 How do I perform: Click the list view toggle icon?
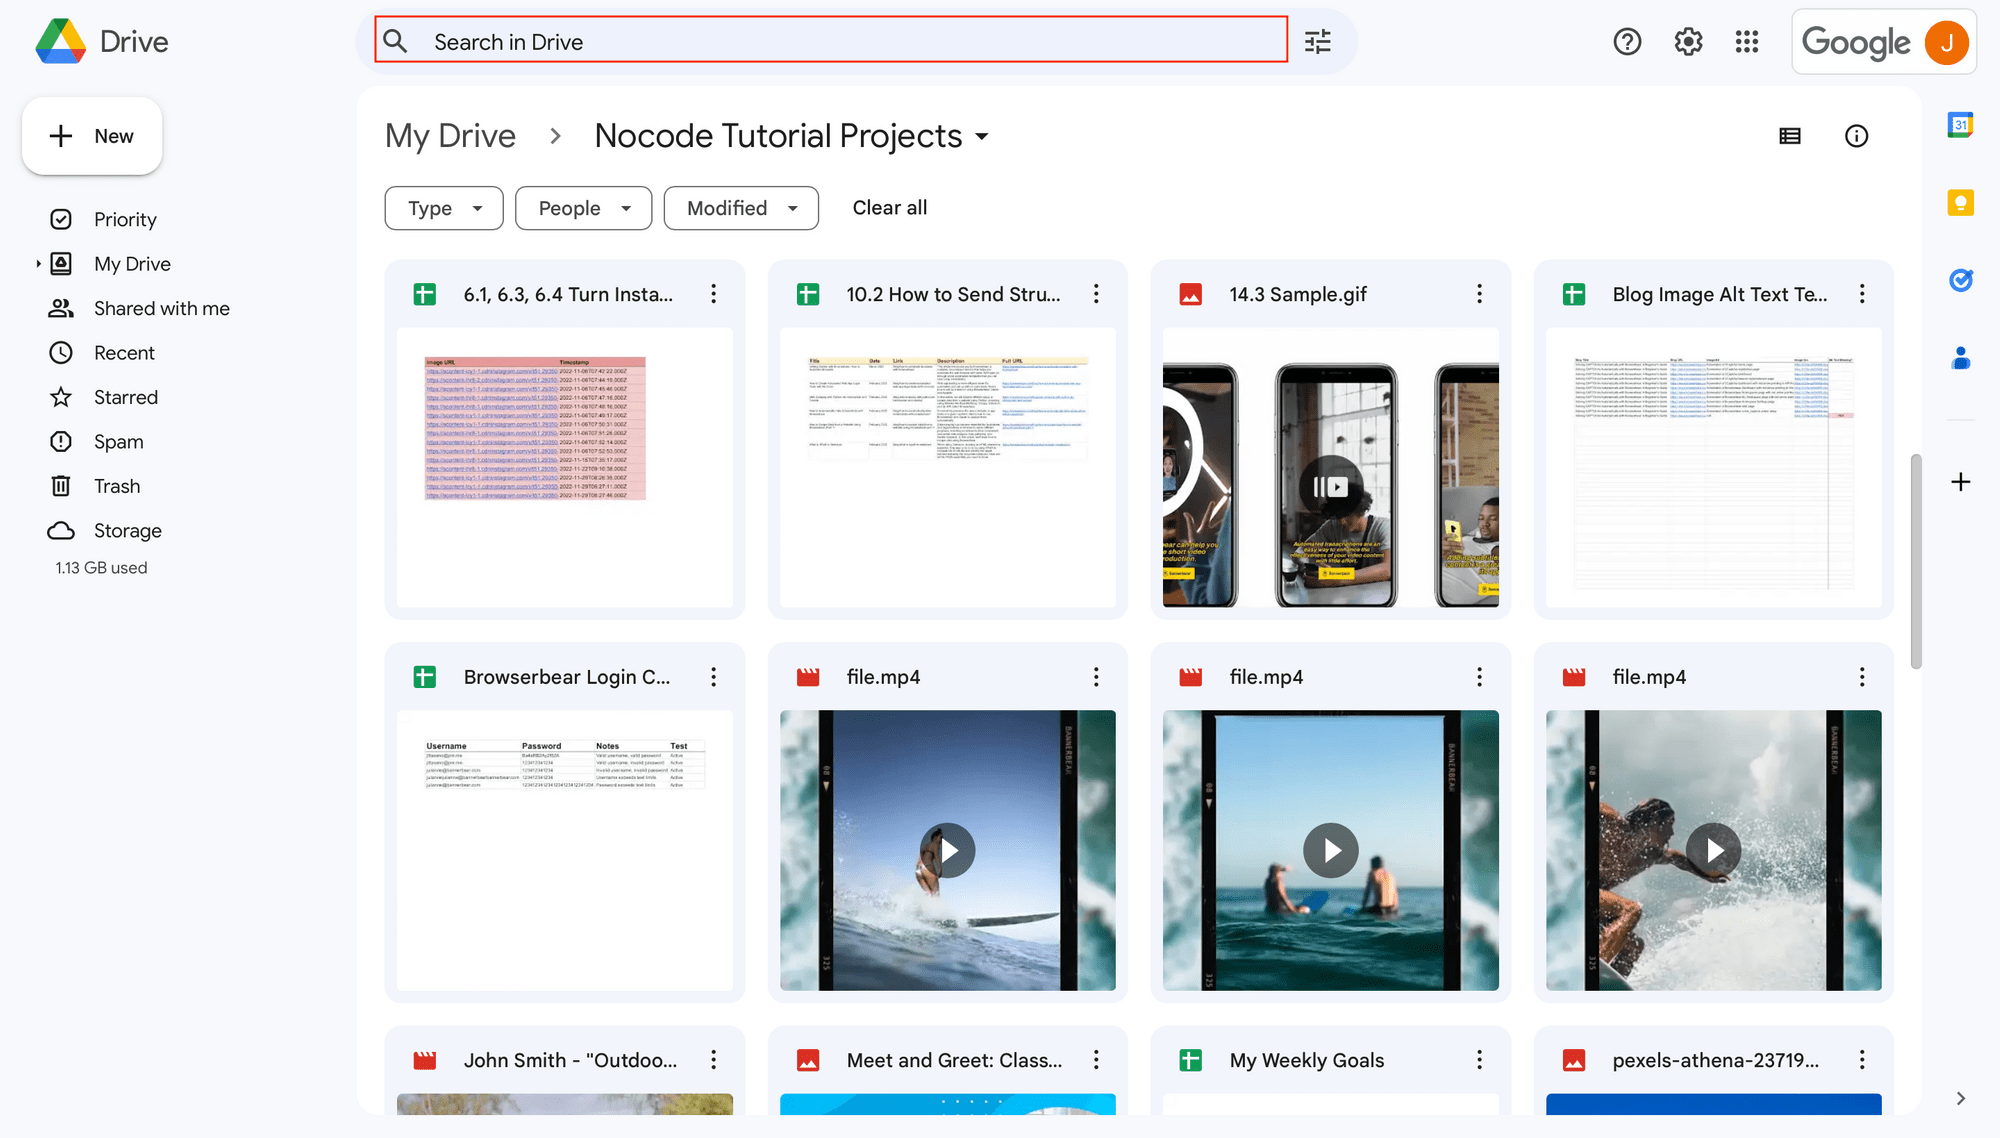click(1790, 135)
